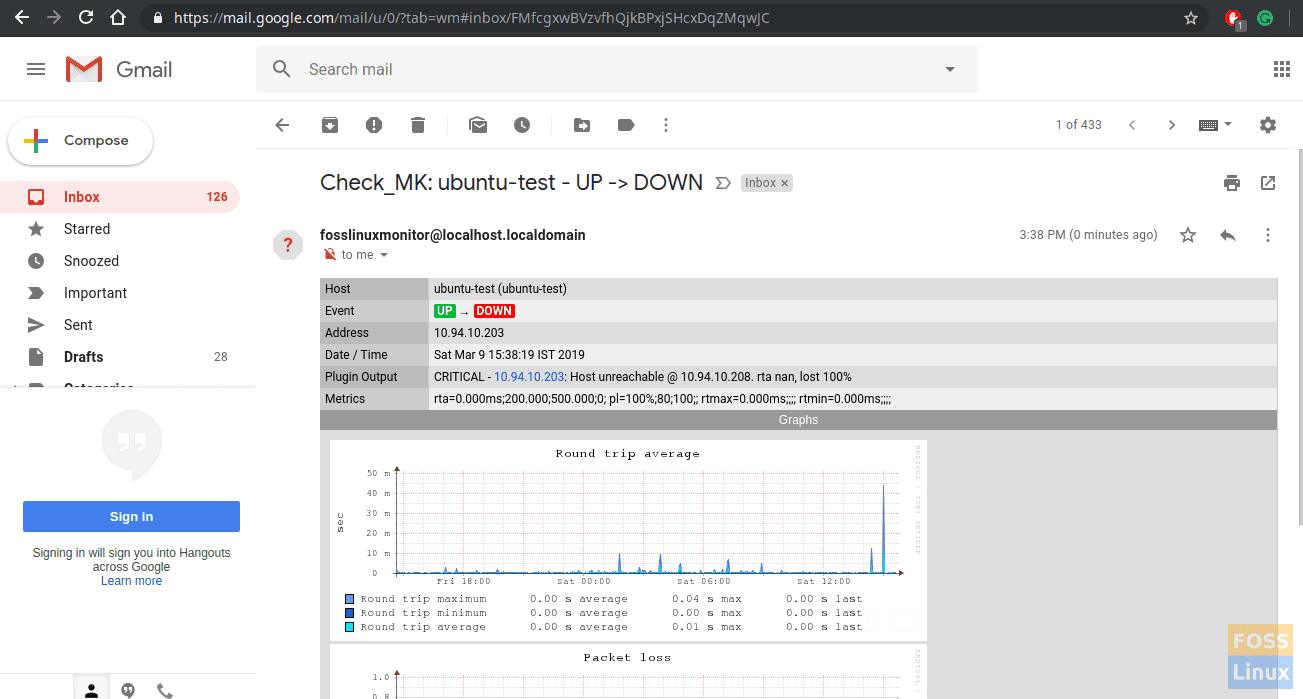The width and height of the screenshot is (1303, 699).
Task: Report this email as spam
Action: pyautogui.click(x=374, y=125)
